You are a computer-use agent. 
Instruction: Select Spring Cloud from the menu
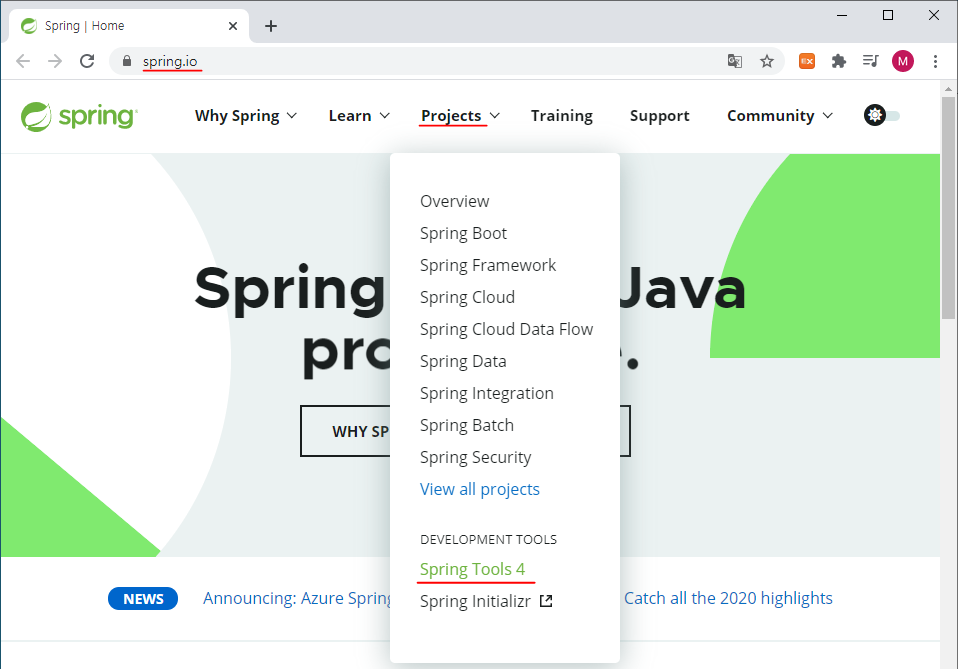(x=467, y=297)
